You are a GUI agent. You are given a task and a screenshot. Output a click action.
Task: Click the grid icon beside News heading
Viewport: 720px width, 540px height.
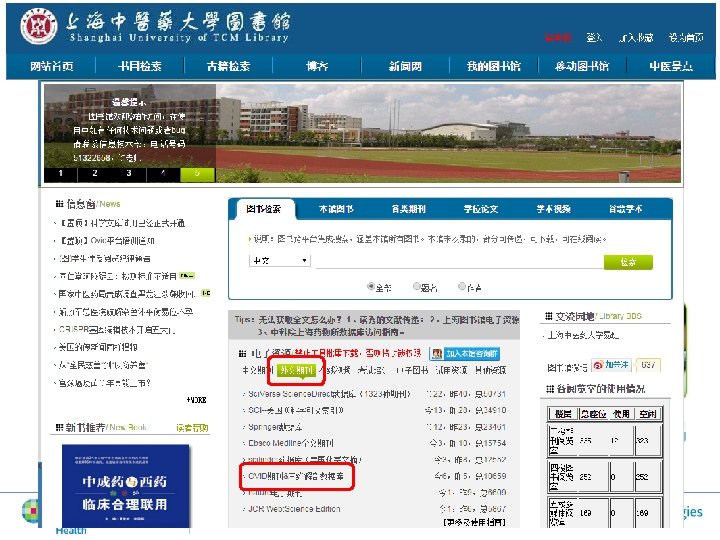[x=59, y=203]
